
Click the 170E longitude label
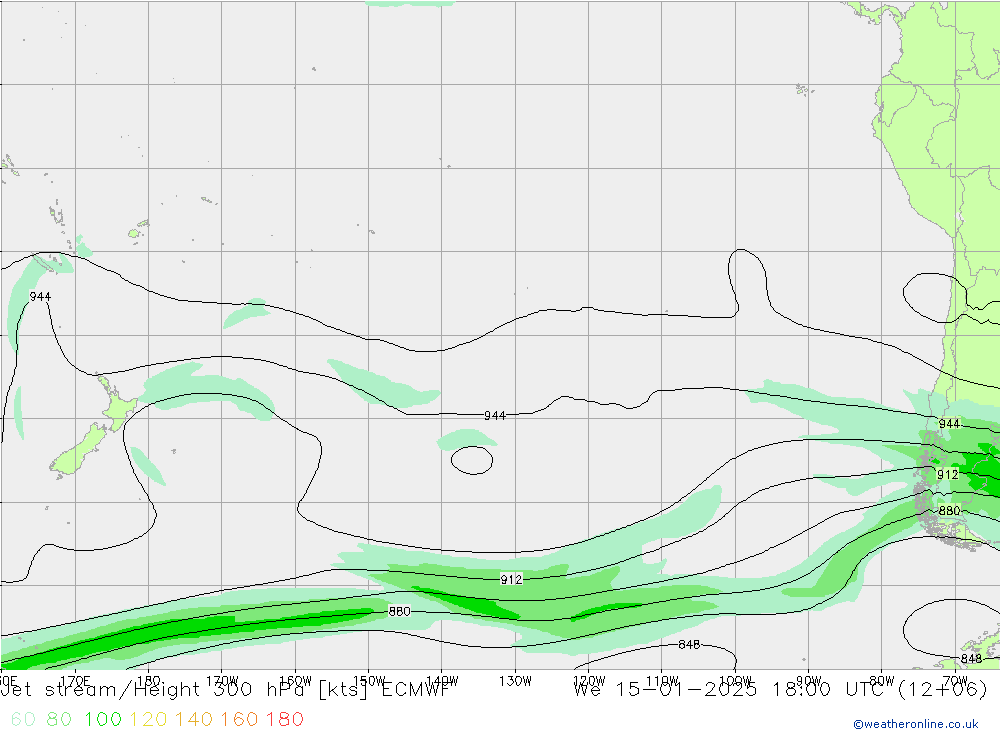75,681
